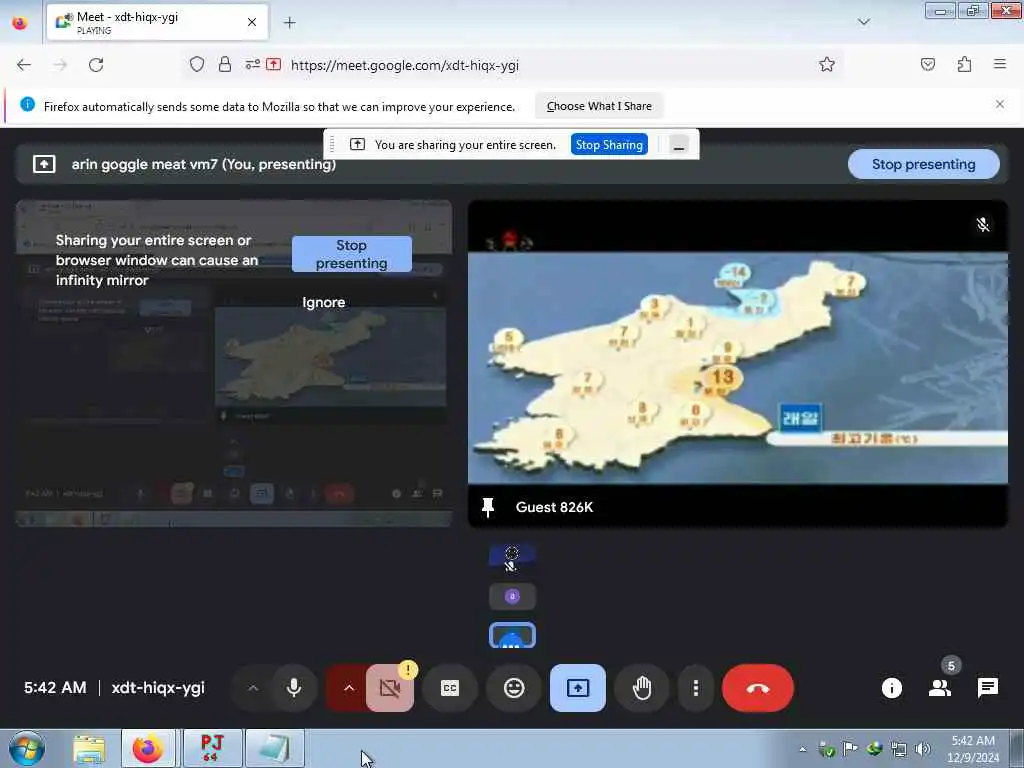Open the Action Center flag tray icon
This screenshot has width=1024, height=768.
[850, 749]
